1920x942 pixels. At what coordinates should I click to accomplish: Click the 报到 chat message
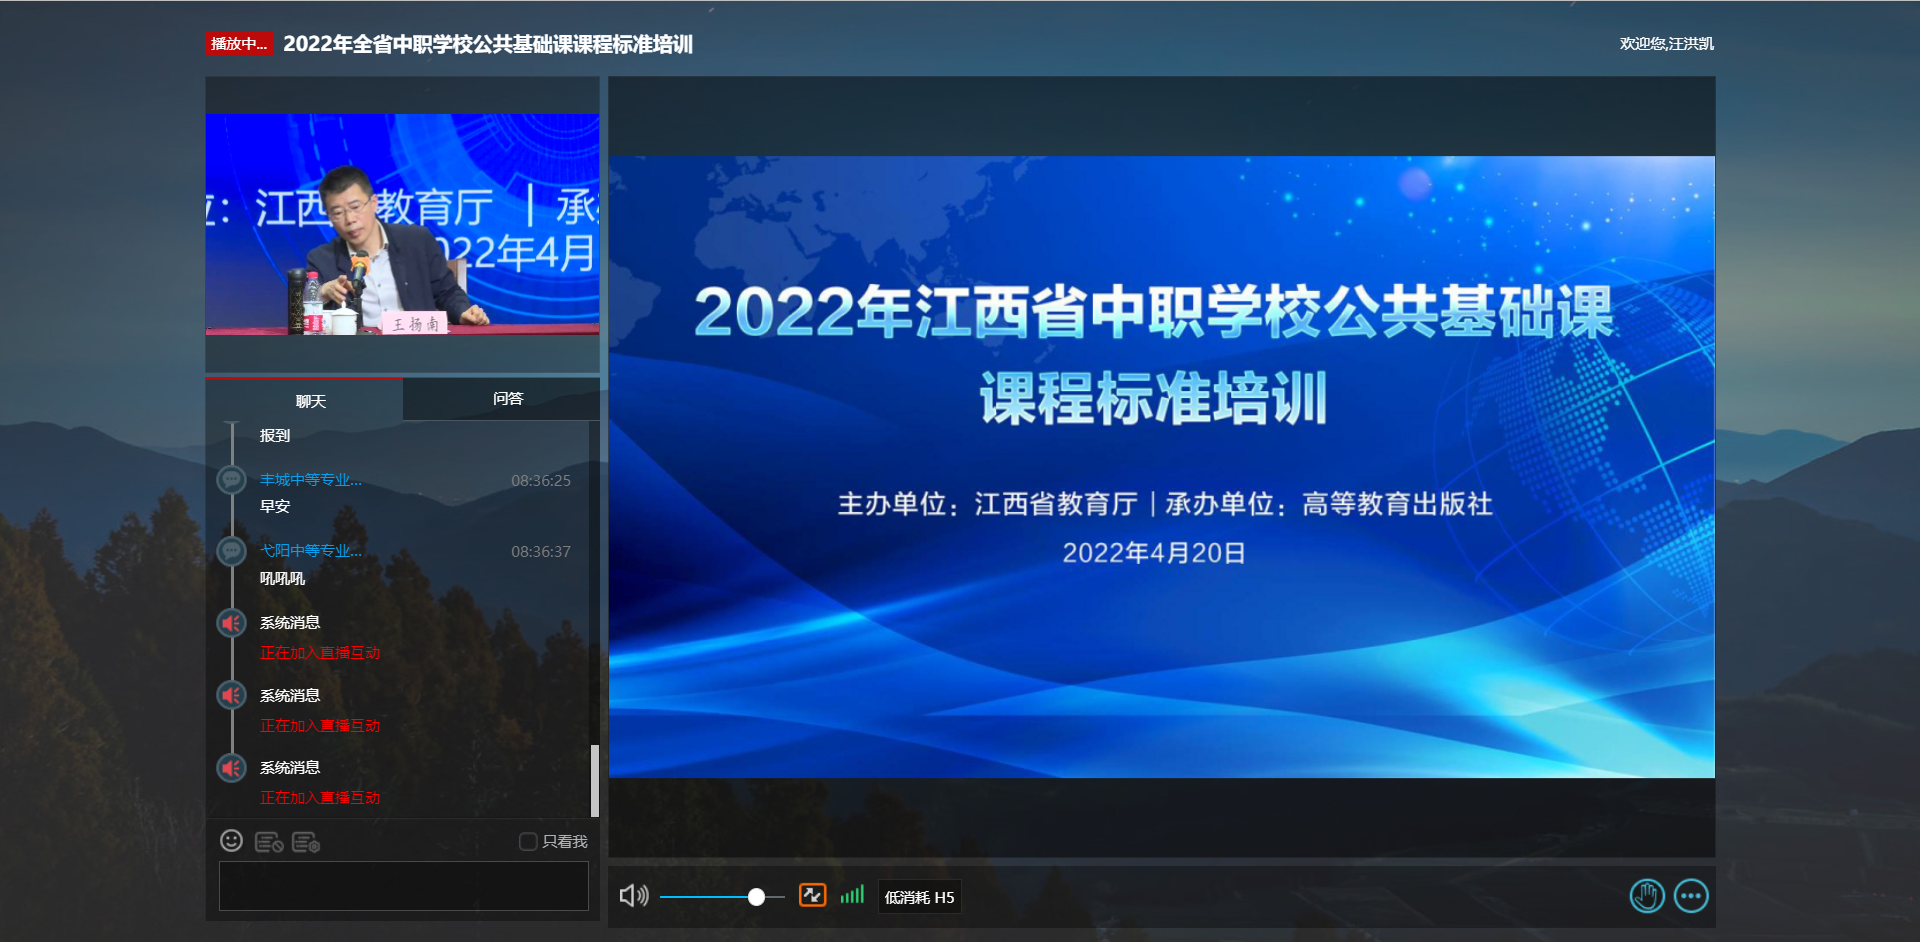275,436
